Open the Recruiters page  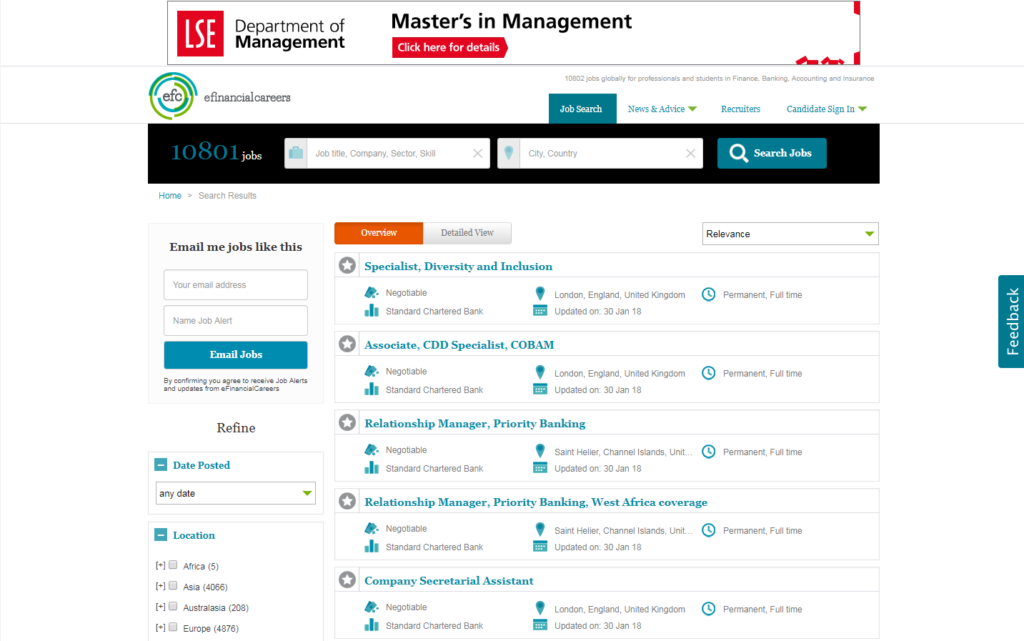pos(741,109)
